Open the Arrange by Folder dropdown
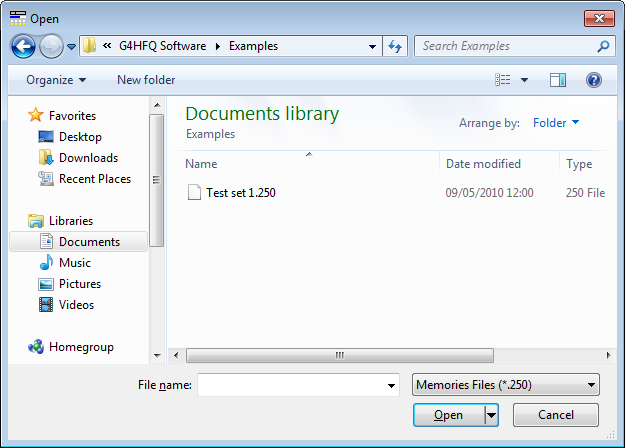The height and width of the screenshot is (448, 625). [x=556, y=123]
